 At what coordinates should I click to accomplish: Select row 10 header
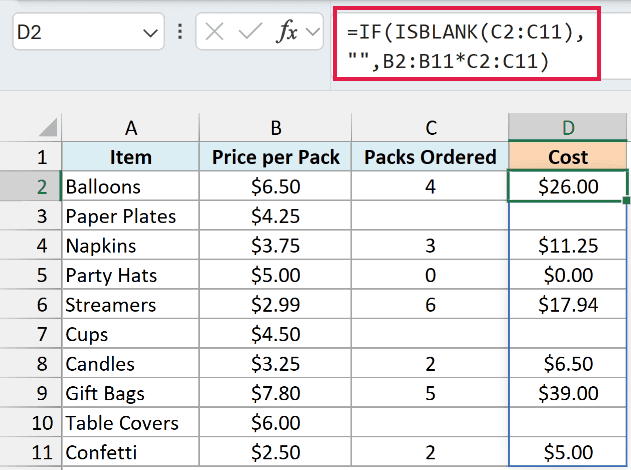[x=31, y=423]
